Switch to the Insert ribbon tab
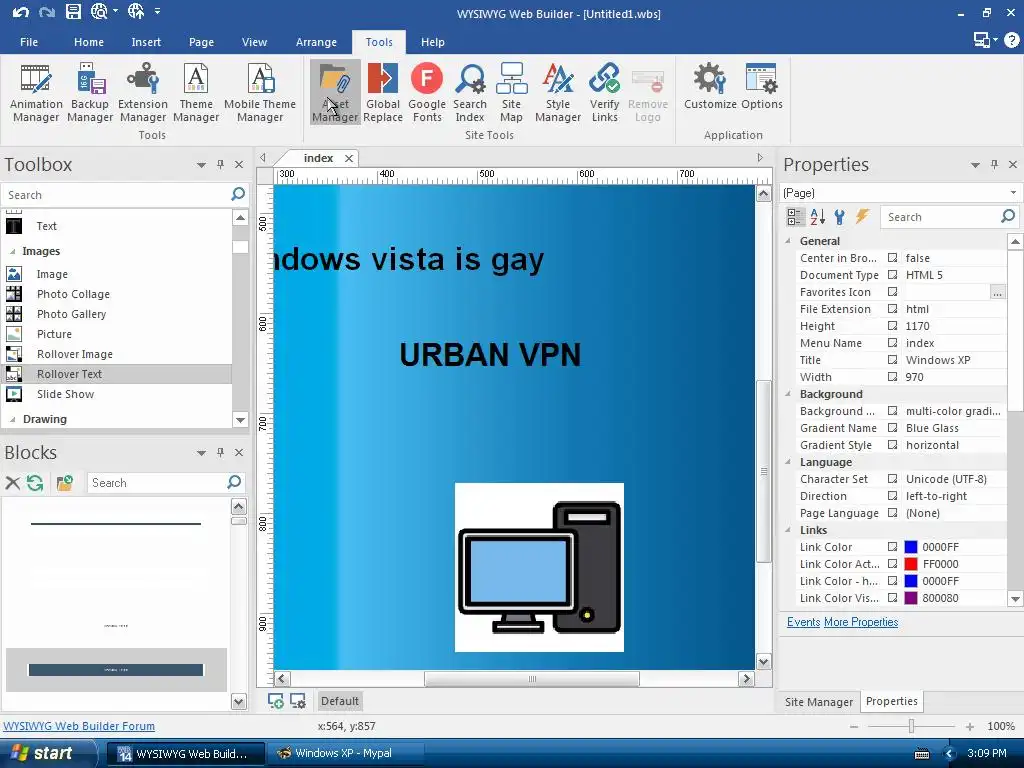 point(146,42)
